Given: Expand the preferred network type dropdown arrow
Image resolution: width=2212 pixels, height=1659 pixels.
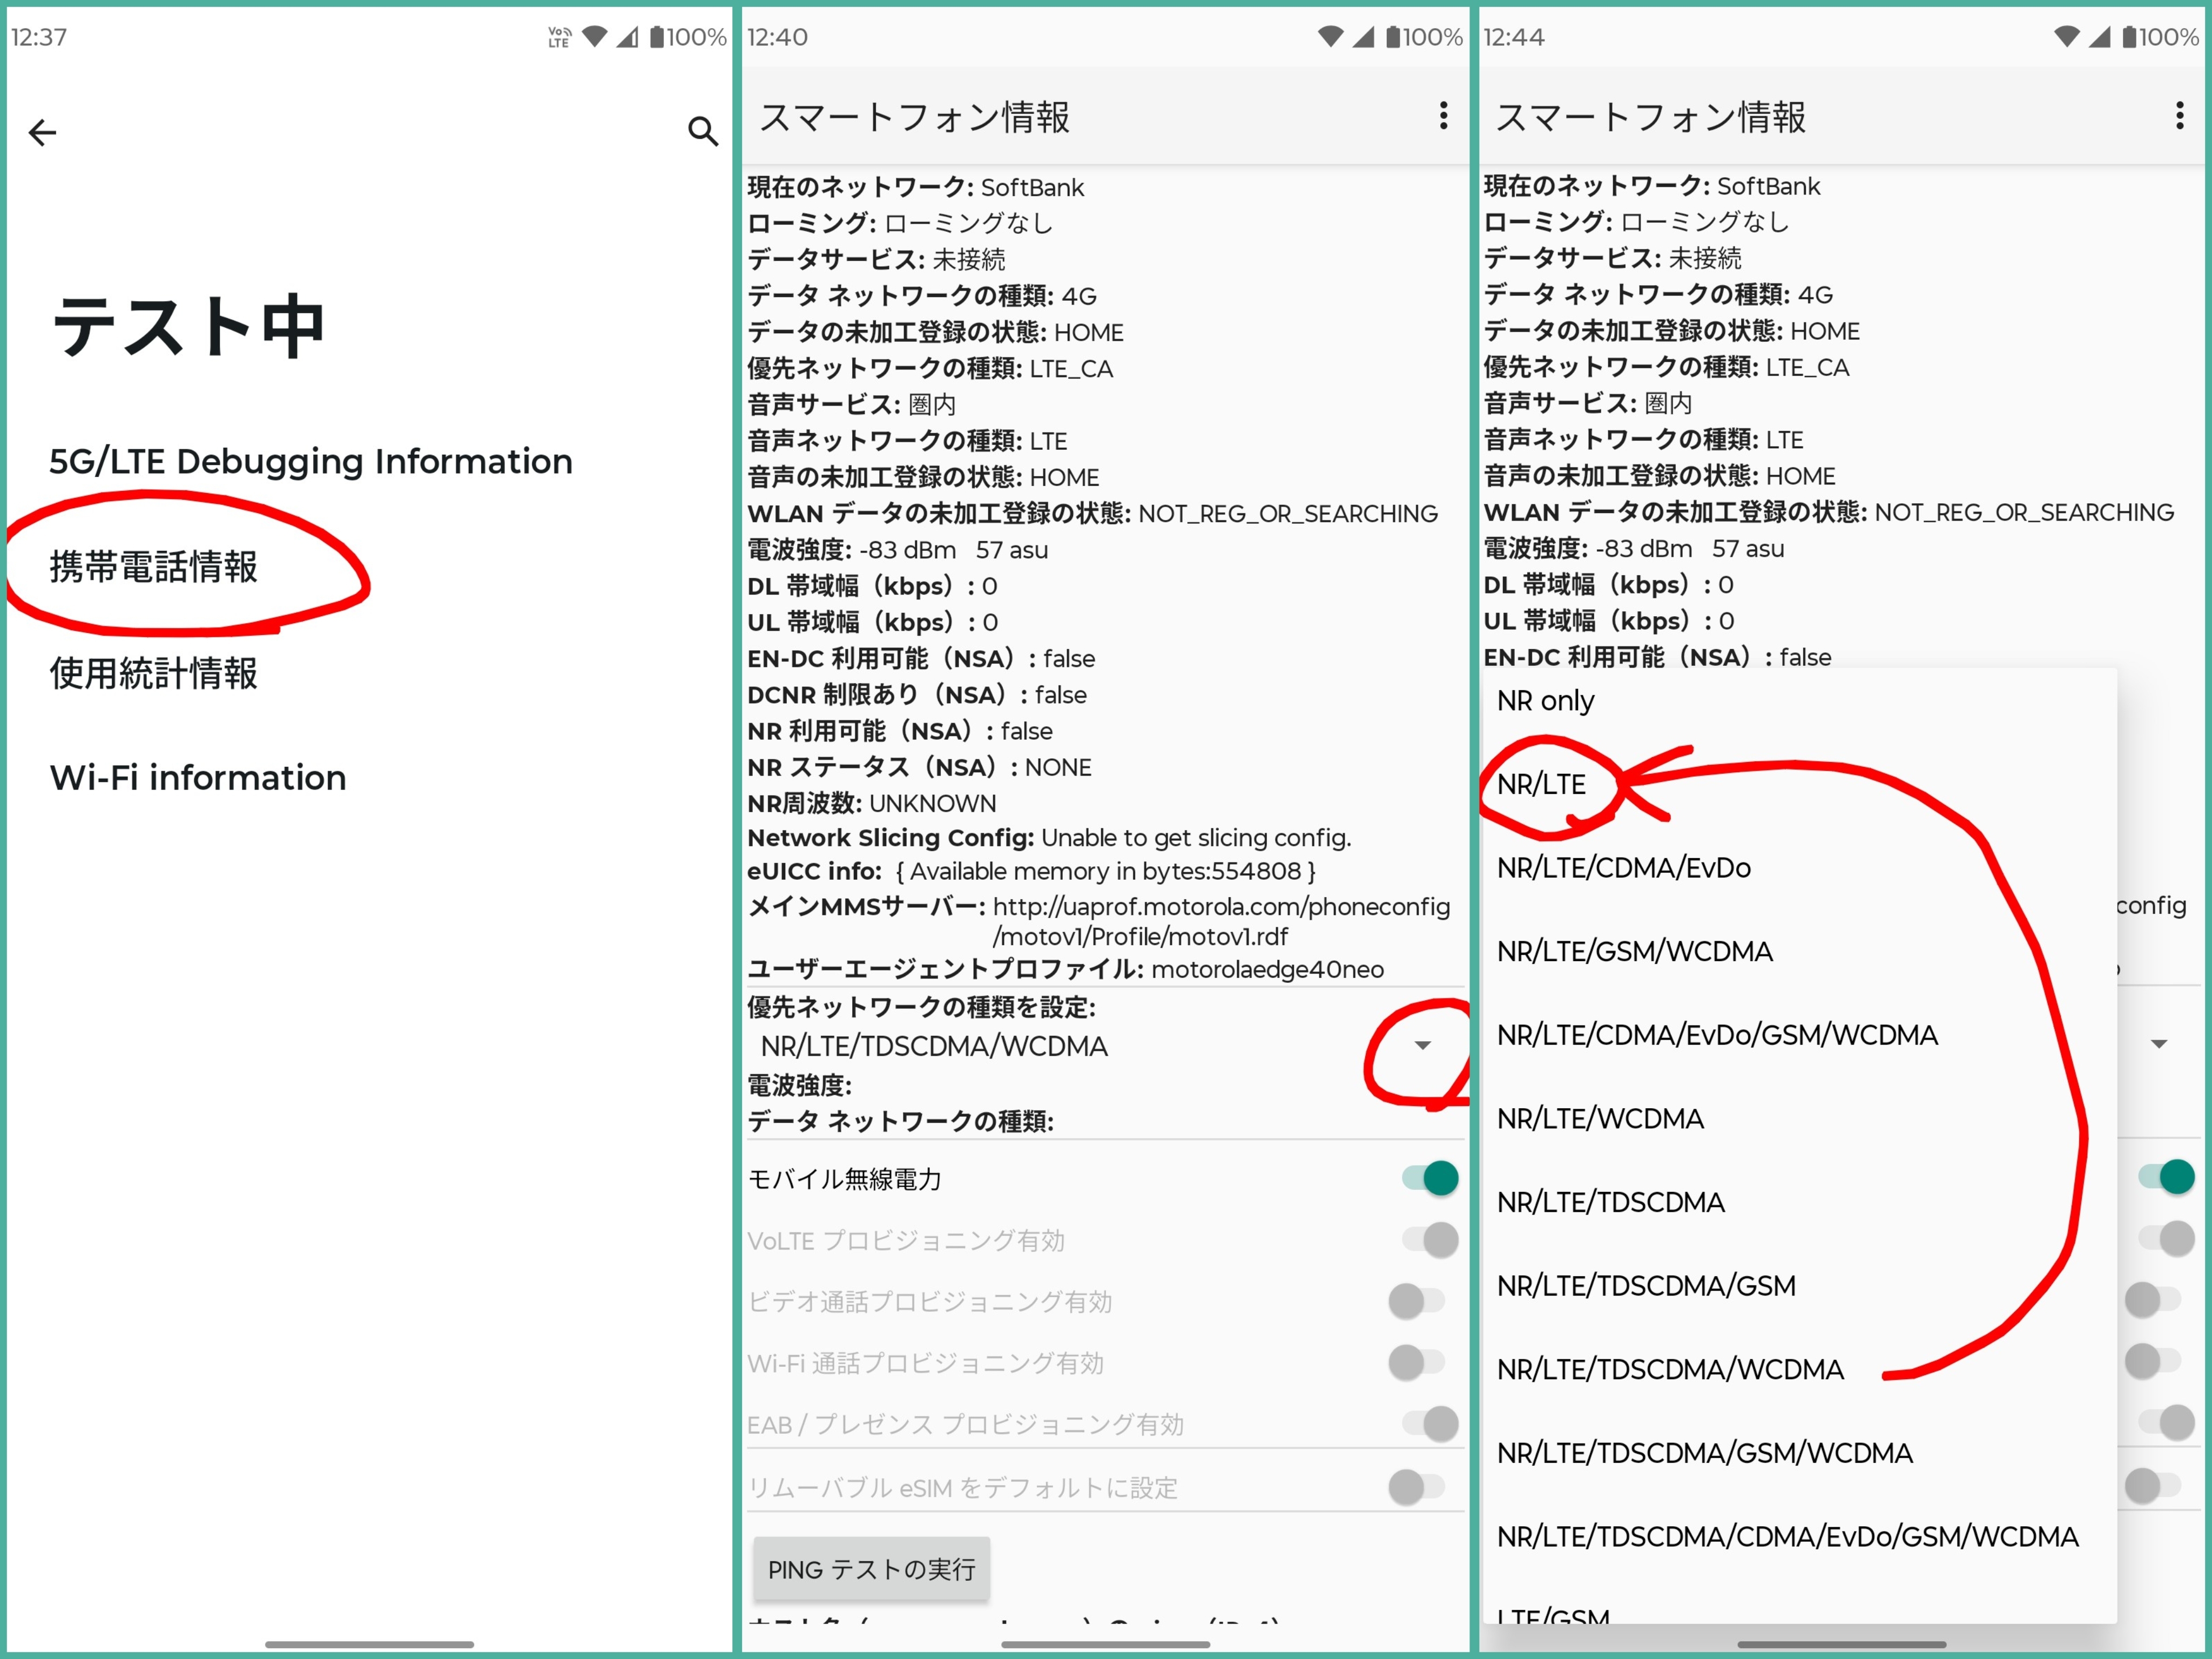Looking at the screenshot, I should (x=1422, y=1045).
